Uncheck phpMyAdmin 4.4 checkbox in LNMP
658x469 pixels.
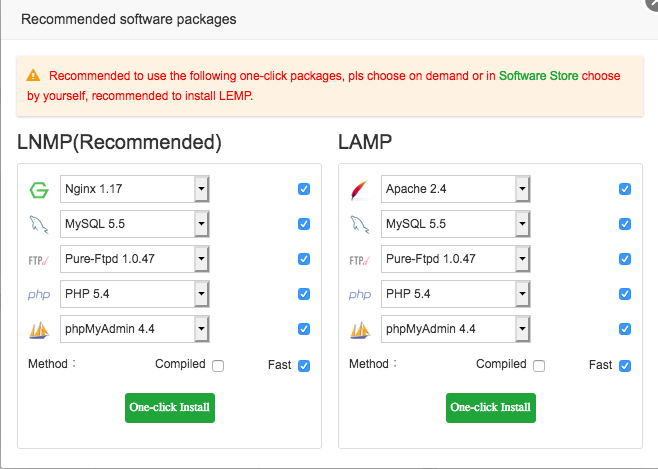(304, 329)
